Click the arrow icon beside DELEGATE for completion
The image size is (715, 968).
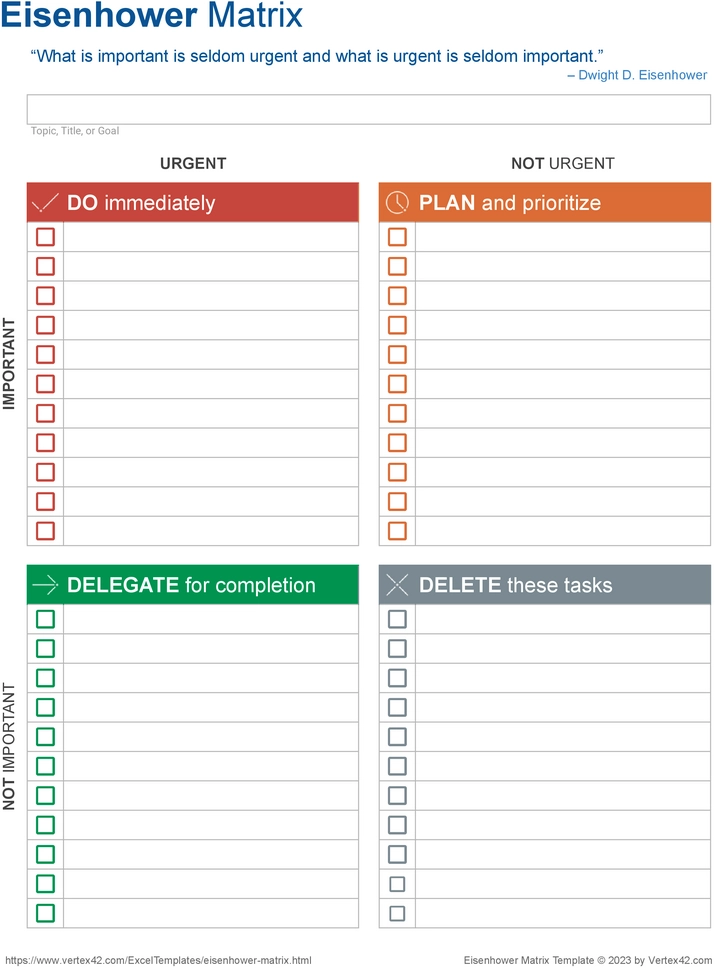45,585
